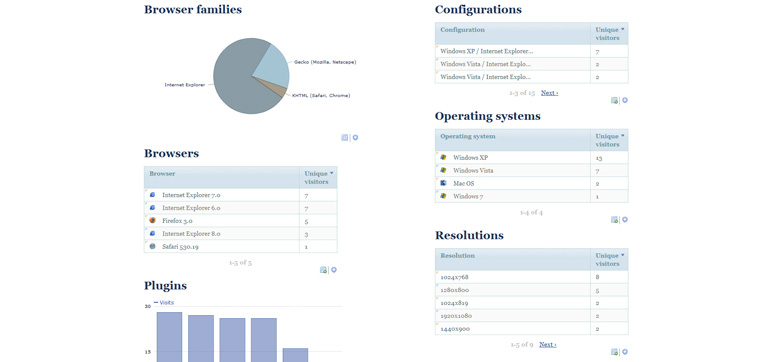This screenshot has width=774, height=362.
Task: Click the Firefox 3.0 browser icon
Action: click(x=153, y=220)
